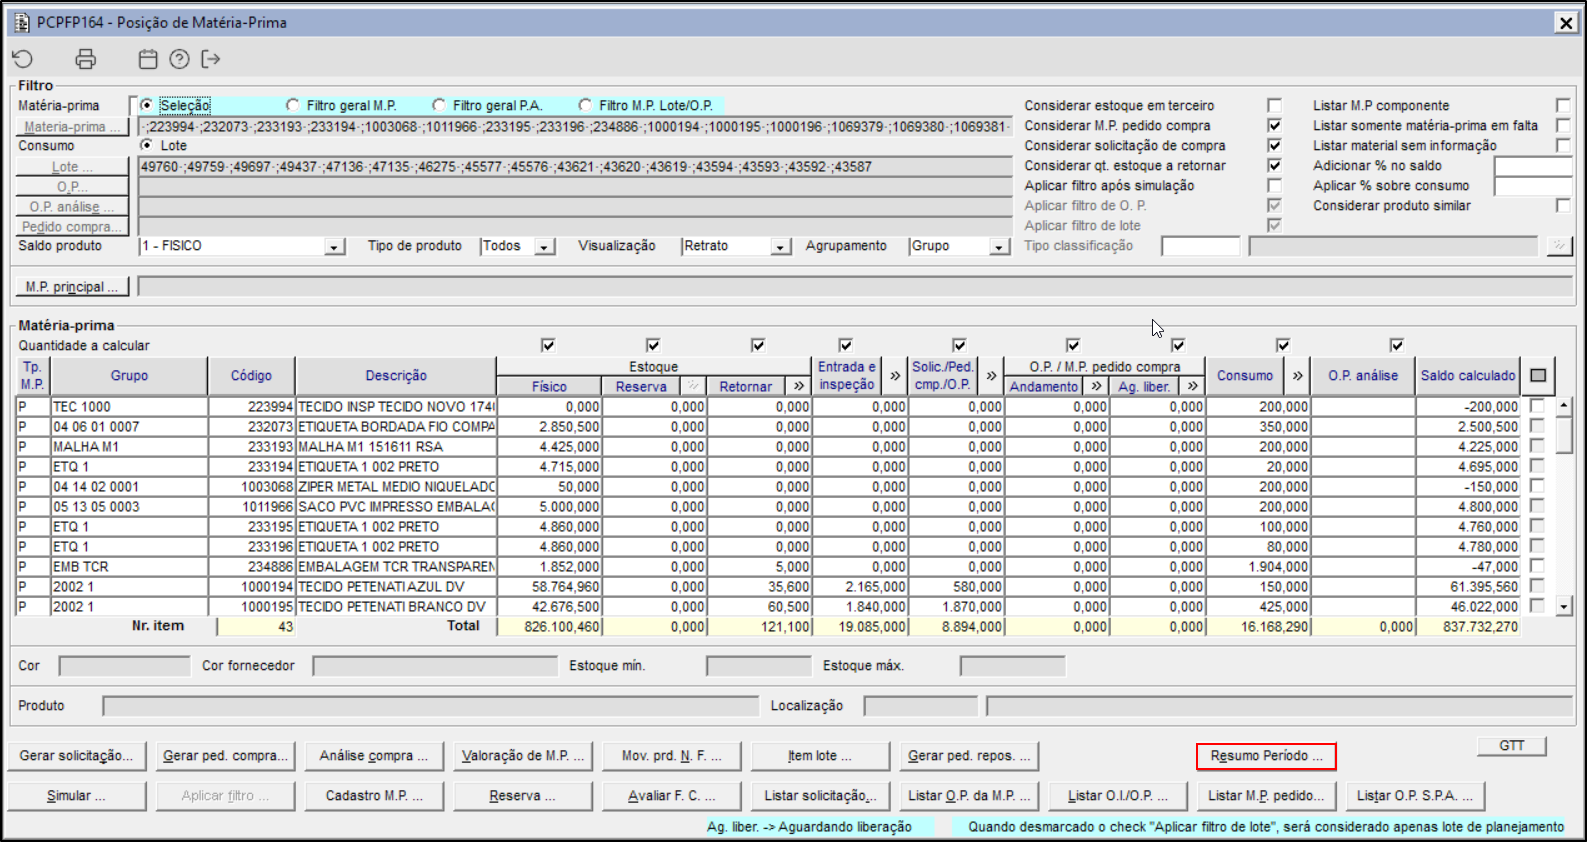Viewport: 1587px width, 842px height.
Task: Open the Saldo produto dropdown
Action: [x=335, y=247]
